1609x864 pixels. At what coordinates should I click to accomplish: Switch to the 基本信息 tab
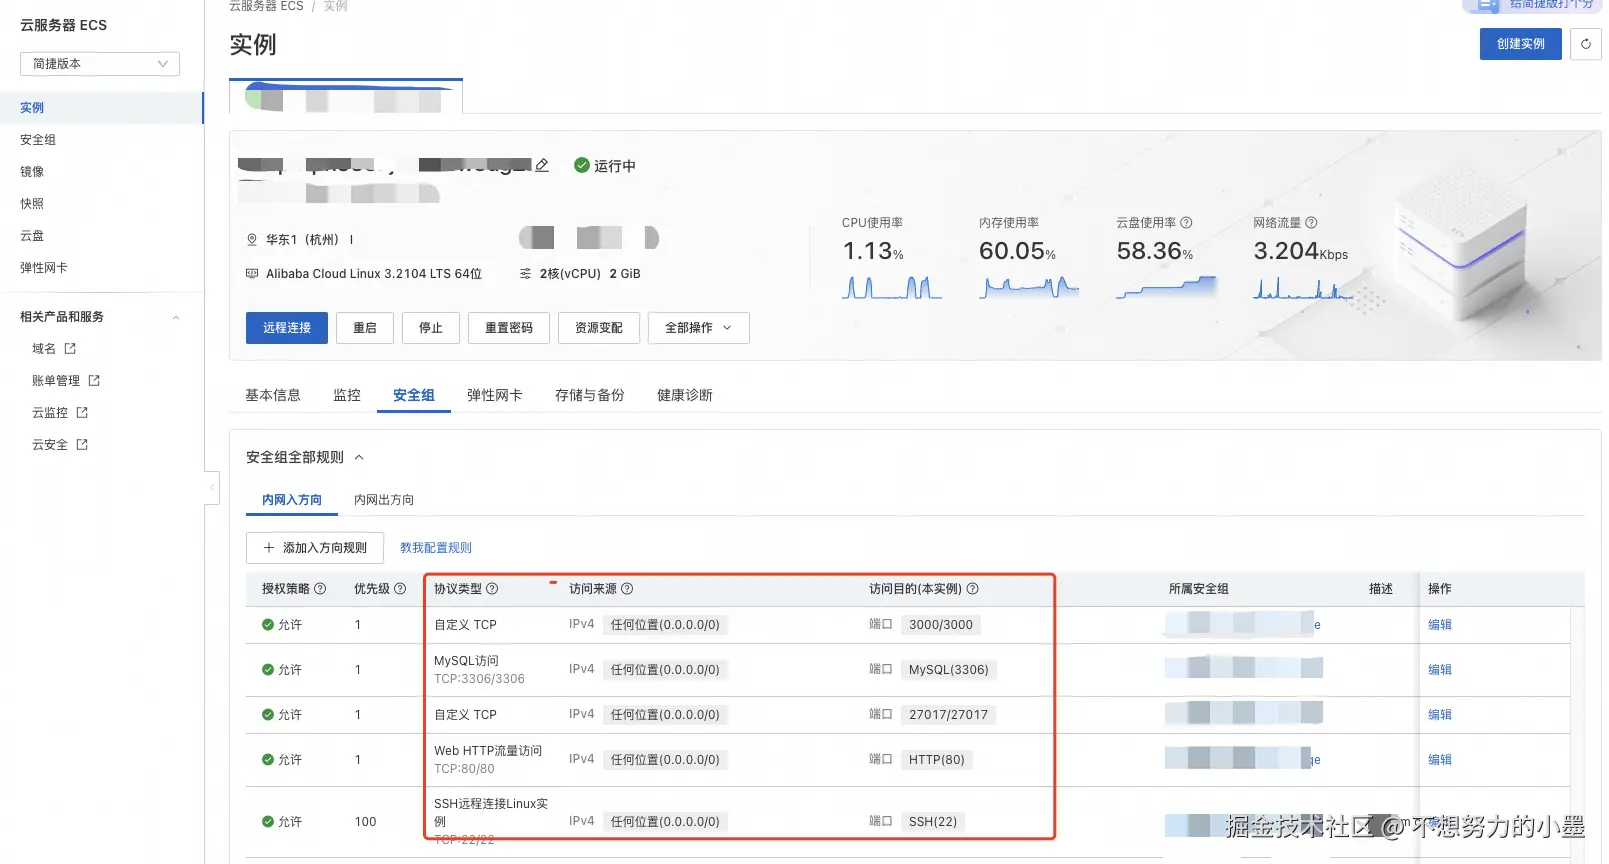click(x=273, y=395)
